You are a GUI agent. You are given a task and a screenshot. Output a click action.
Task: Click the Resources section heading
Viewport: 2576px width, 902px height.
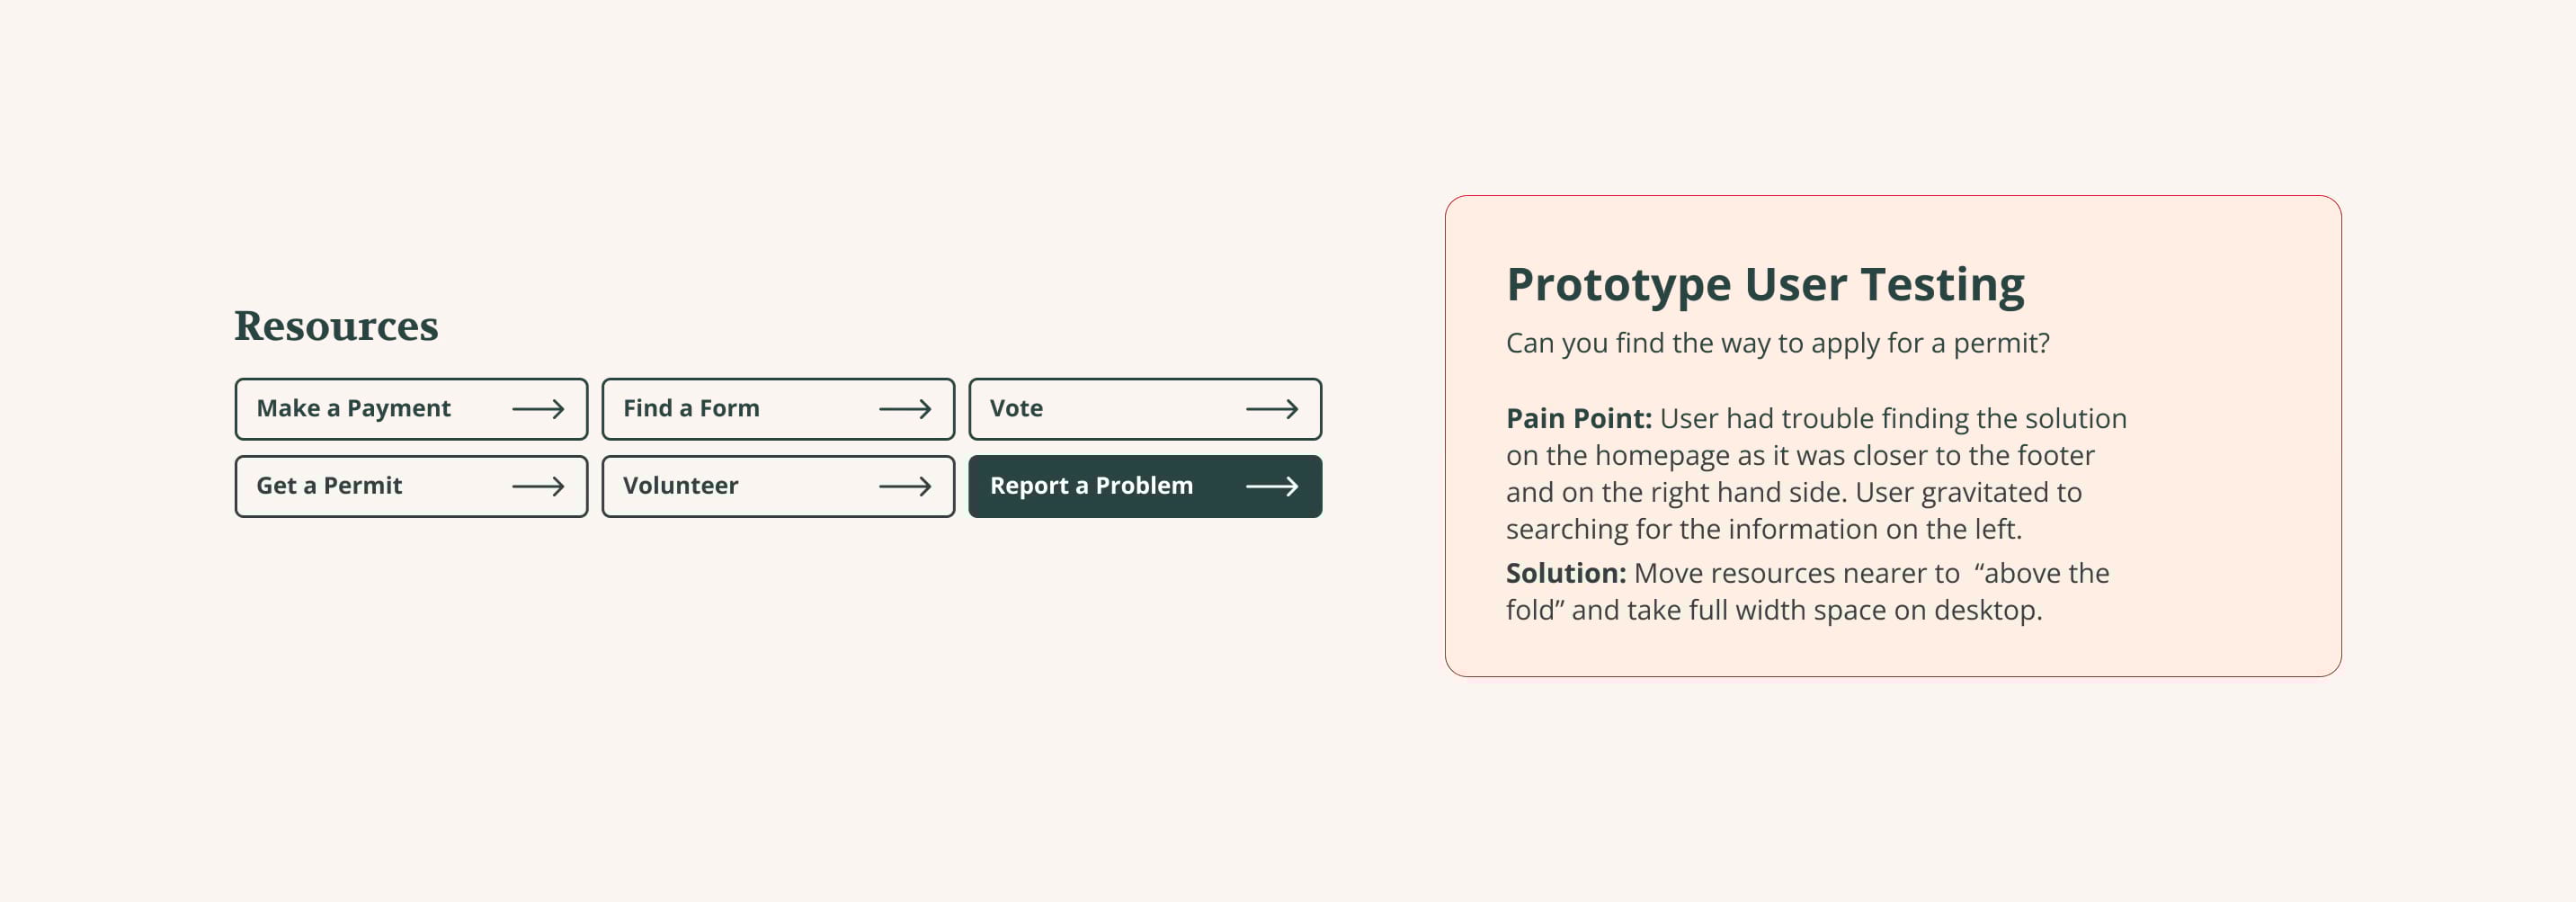(336, 326)
